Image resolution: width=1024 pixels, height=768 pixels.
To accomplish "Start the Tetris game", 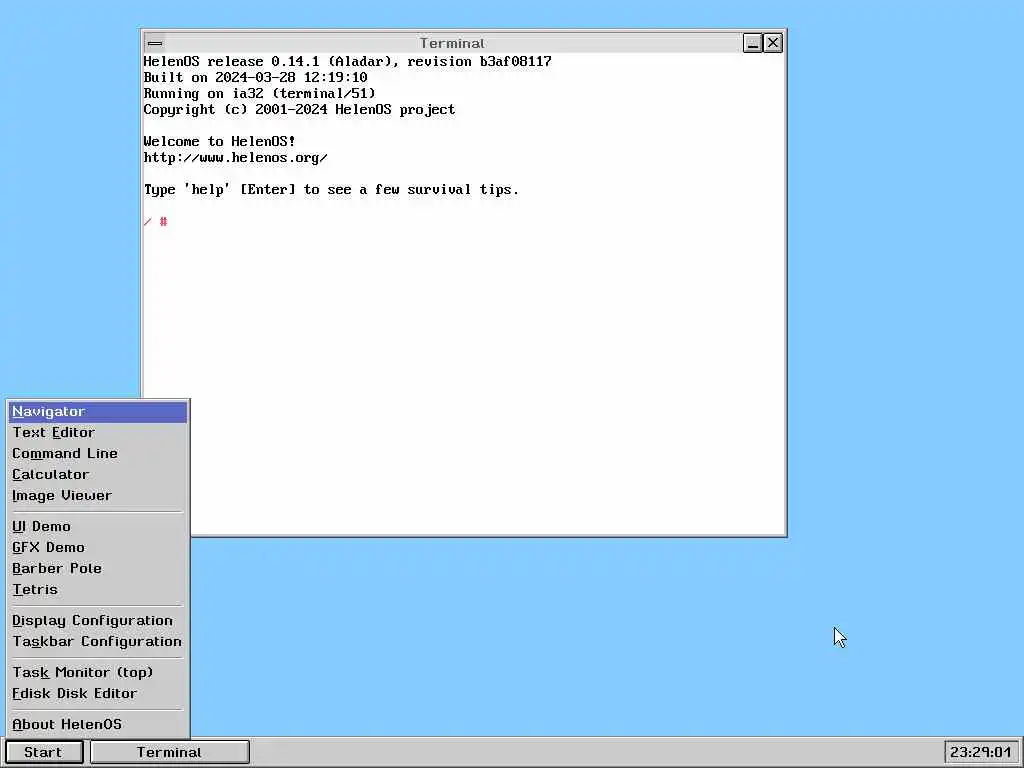I will tap(98, 589).
